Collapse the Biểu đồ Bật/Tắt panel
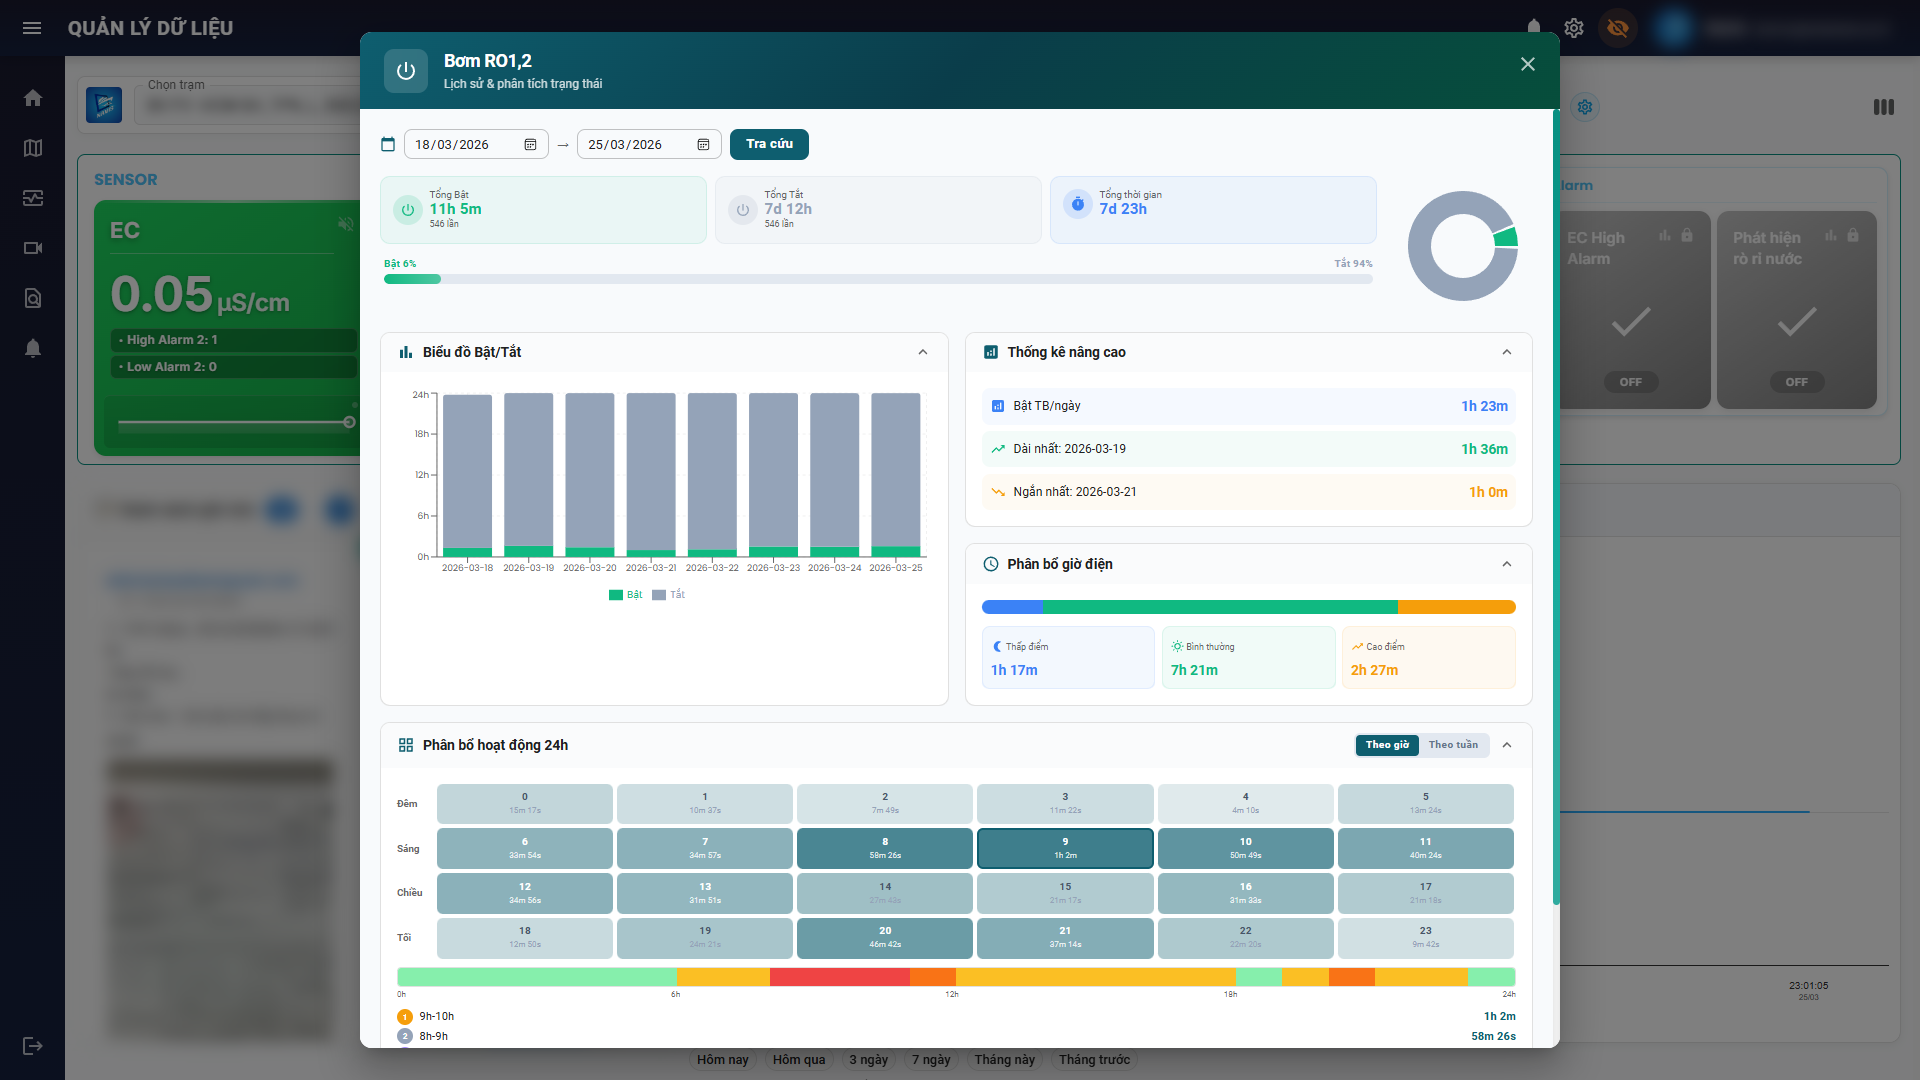 [923, 352]
